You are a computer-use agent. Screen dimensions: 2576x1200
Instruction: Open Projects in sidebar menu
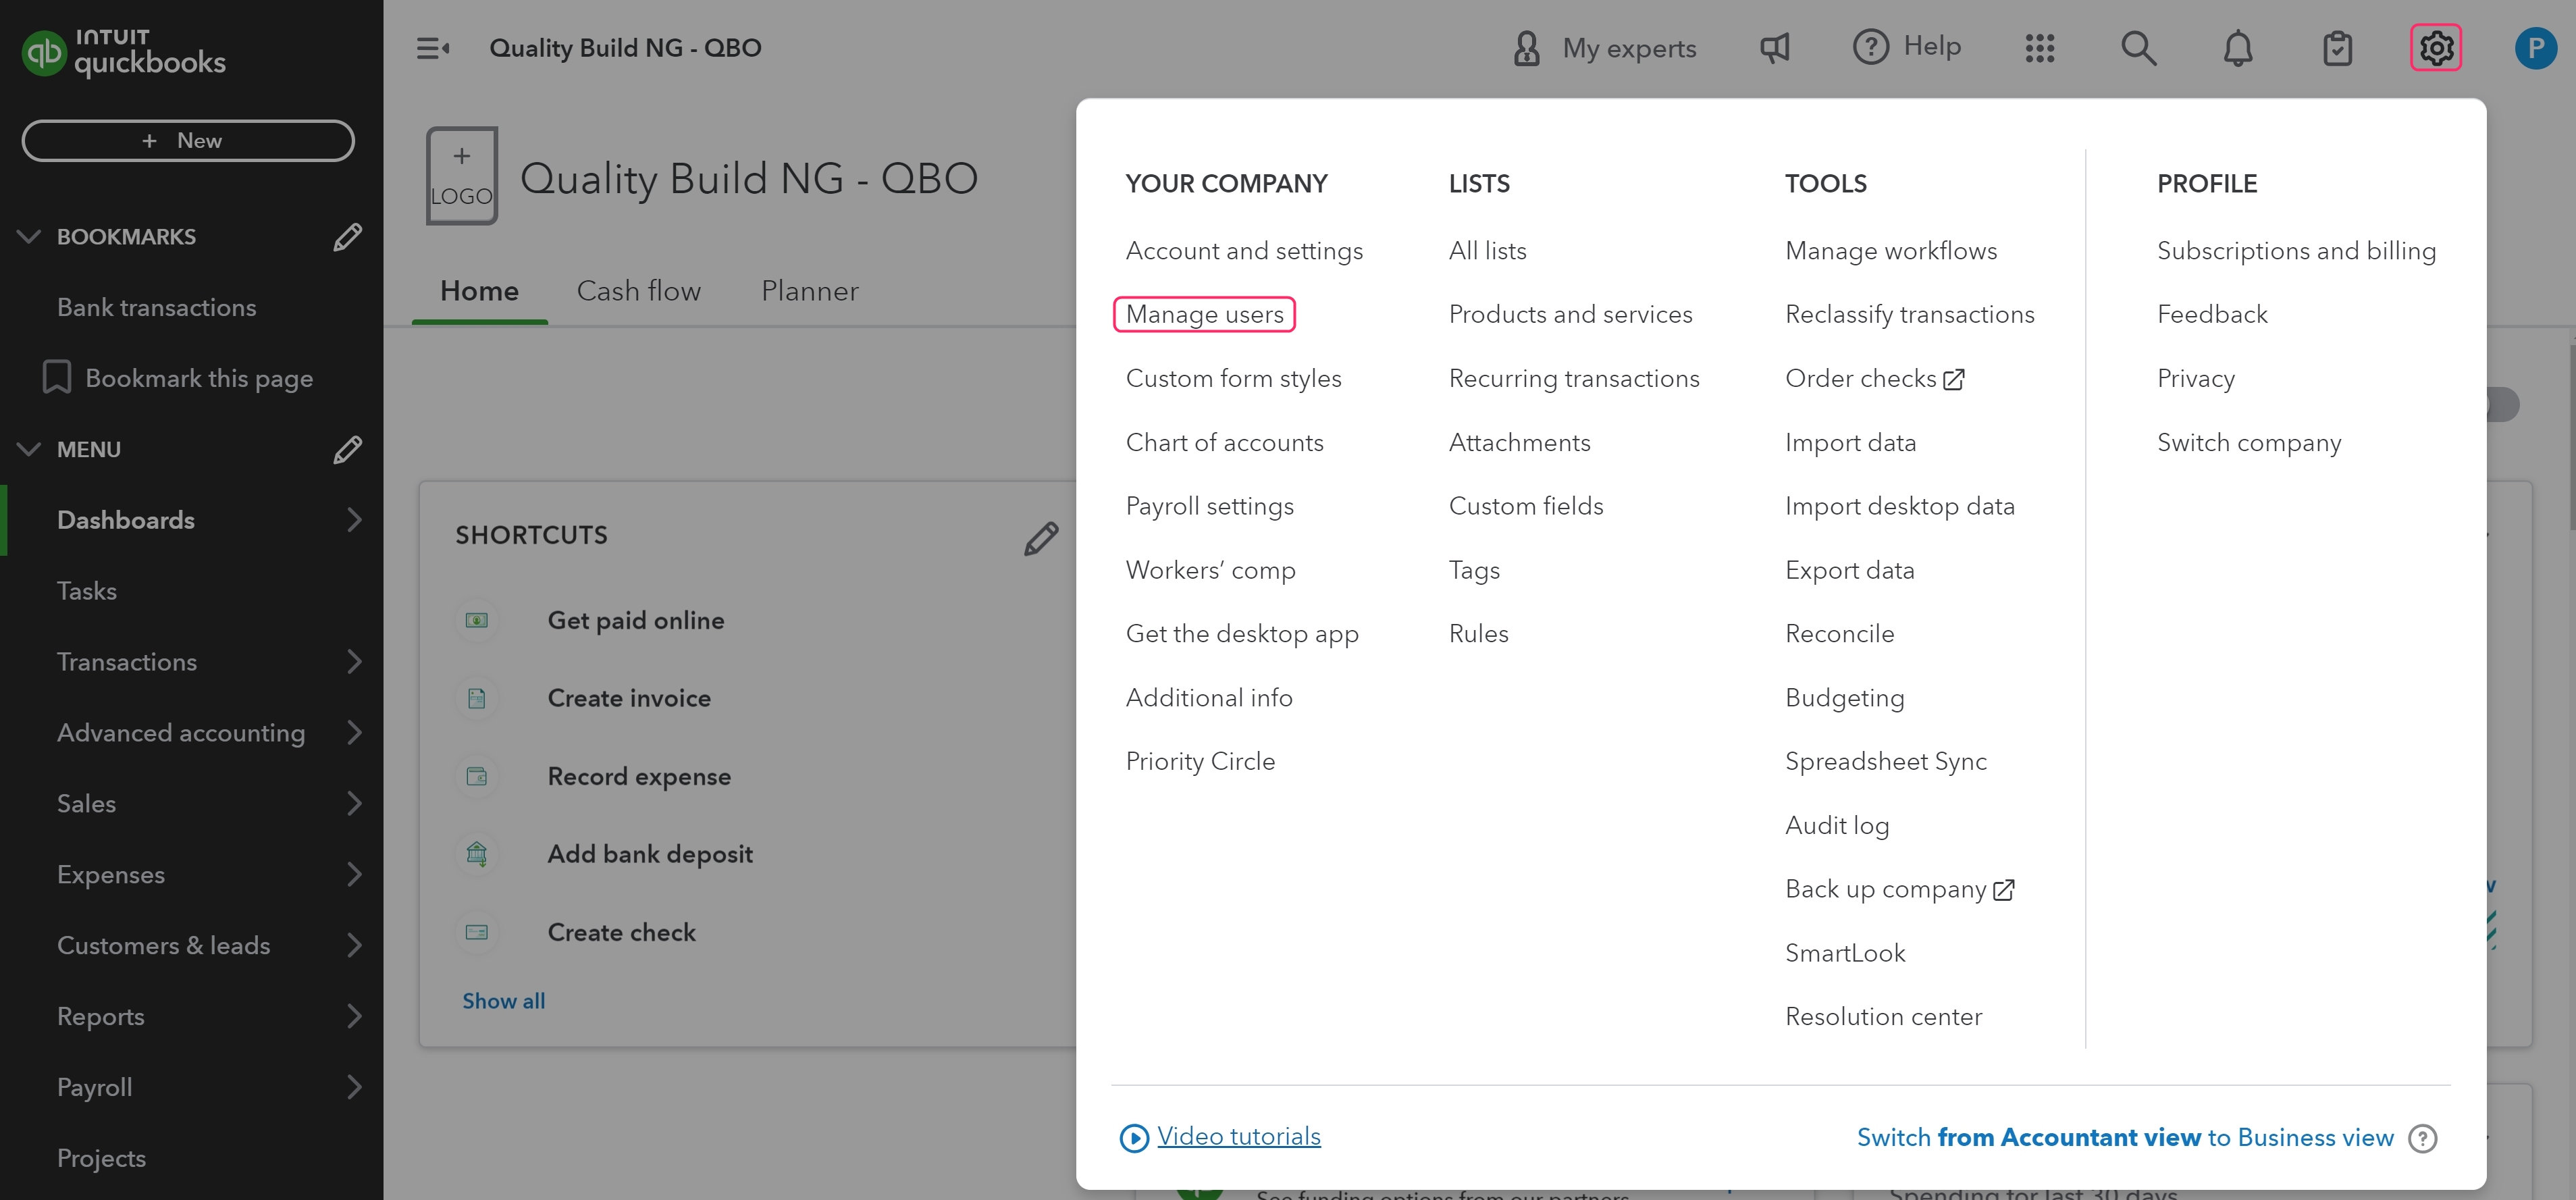coord(101,1158)
